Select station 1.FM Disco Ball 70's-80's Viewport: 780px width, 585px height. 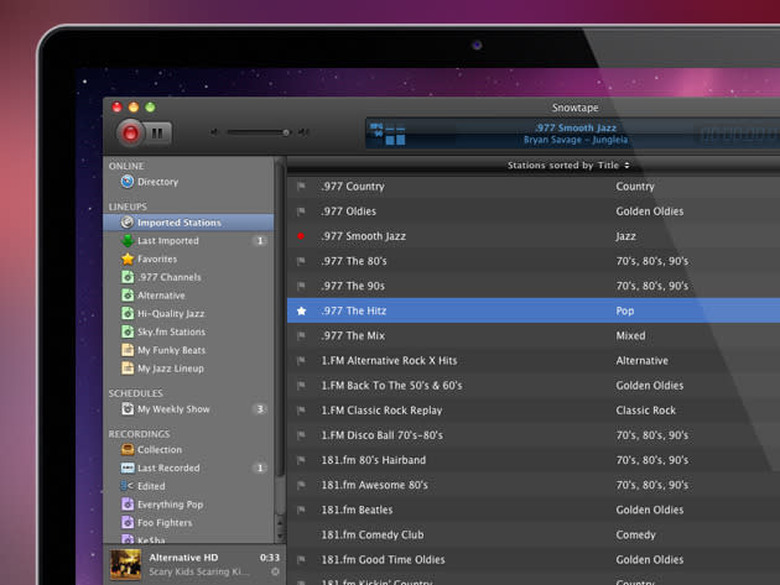[x=382, y=435]
